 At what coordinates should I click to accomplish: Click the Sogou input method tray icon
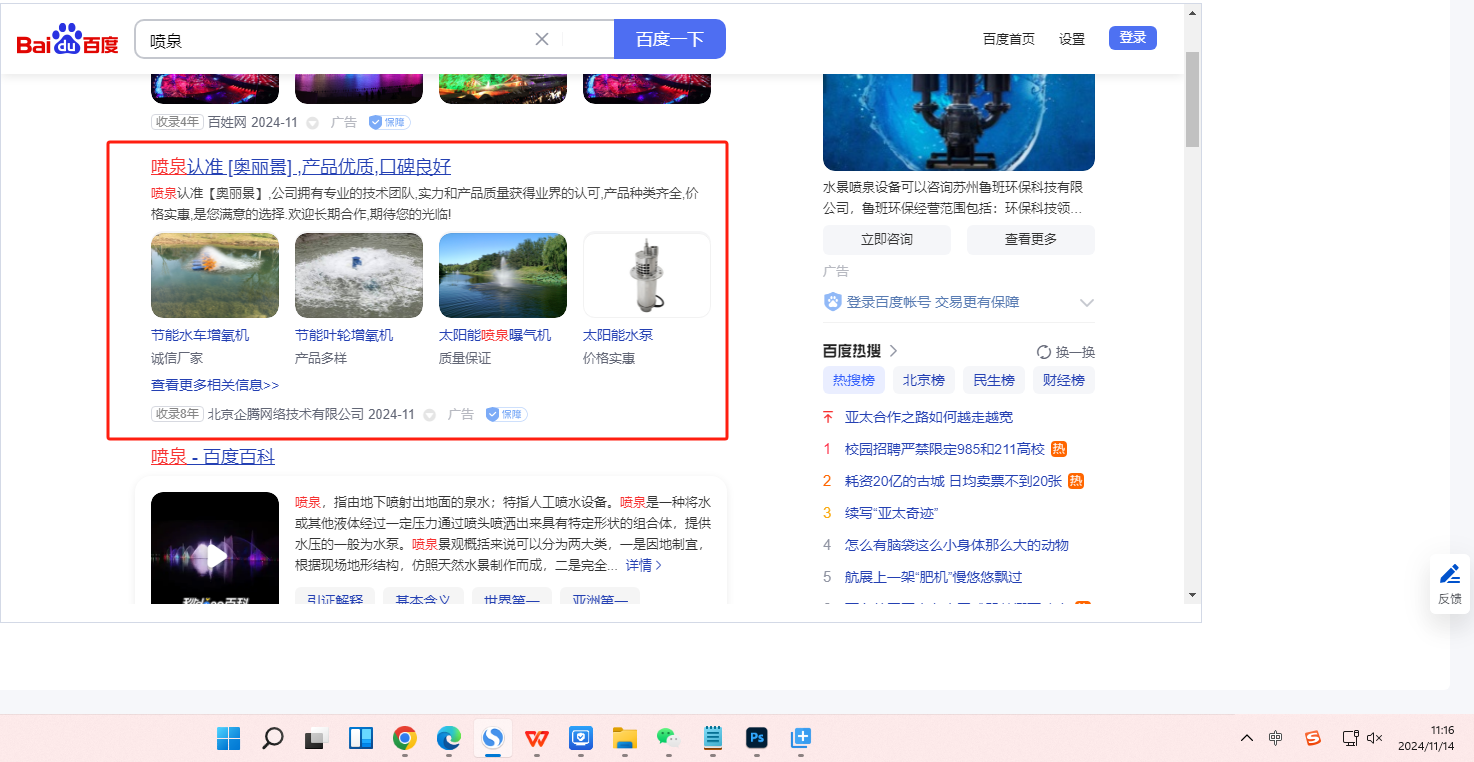(1313, 738)
